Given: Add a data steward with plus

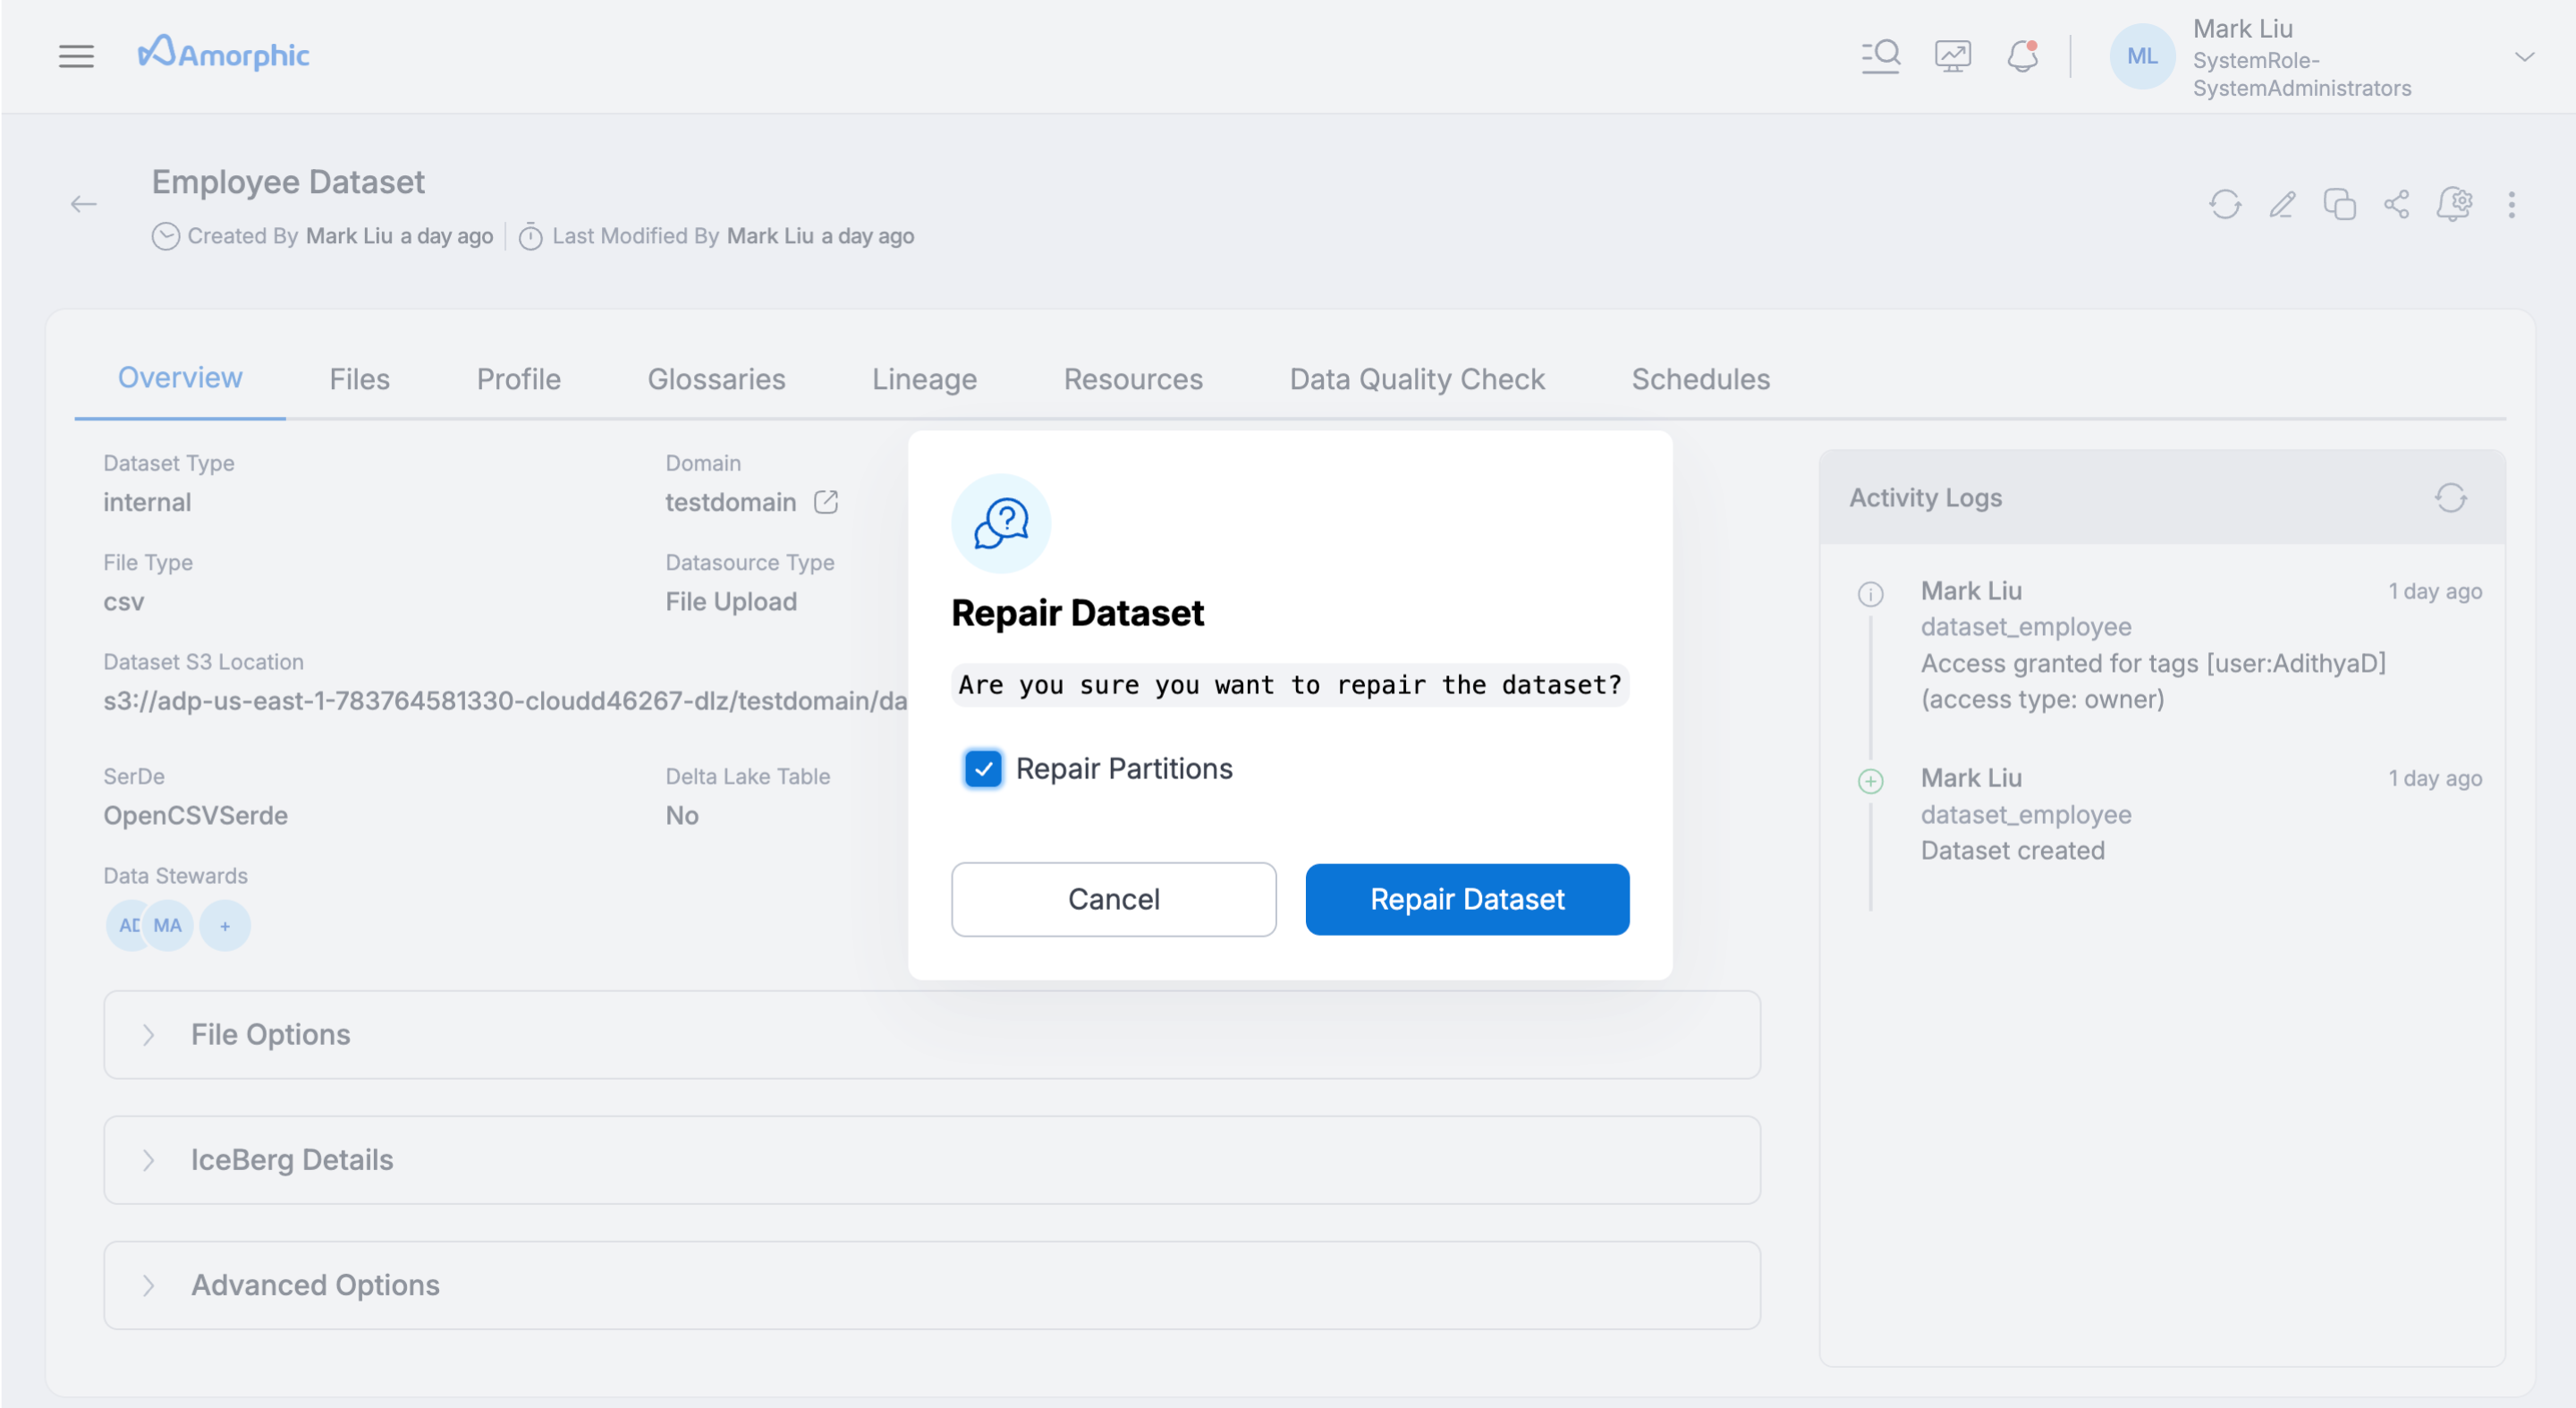Looking at the screenshot, I should [x=225, y=926].
